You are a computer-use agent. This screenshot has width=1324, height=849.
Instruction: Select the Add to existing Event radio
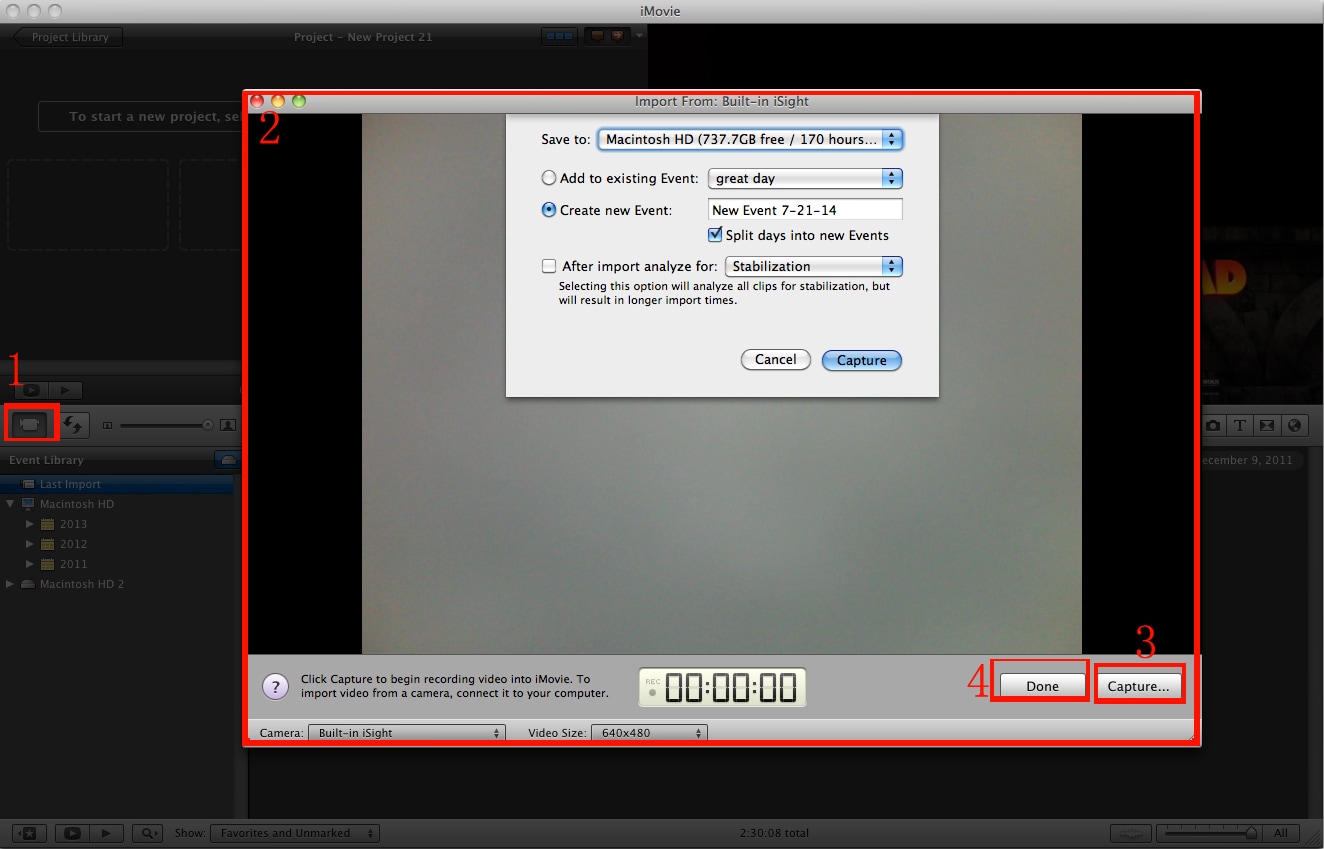pos(548,178)
